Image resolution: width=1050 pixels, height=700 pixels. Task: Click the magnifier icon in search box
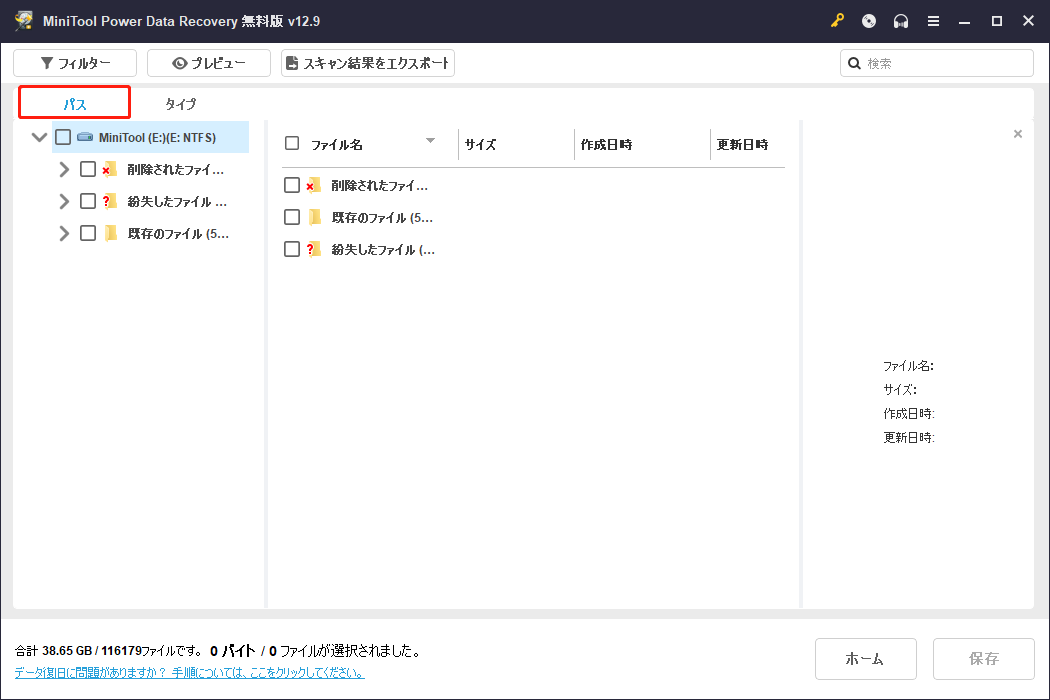coord(854,63)
